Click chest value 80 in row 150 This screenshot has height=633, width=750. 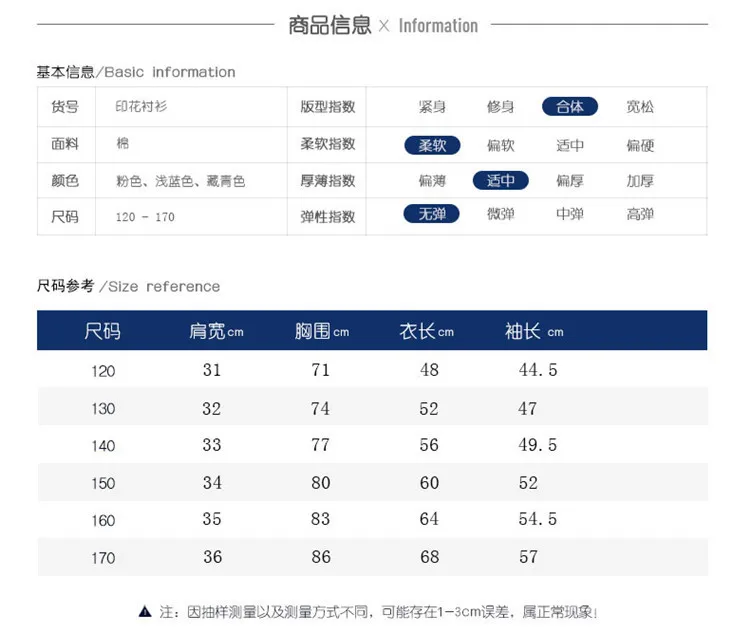320,482
